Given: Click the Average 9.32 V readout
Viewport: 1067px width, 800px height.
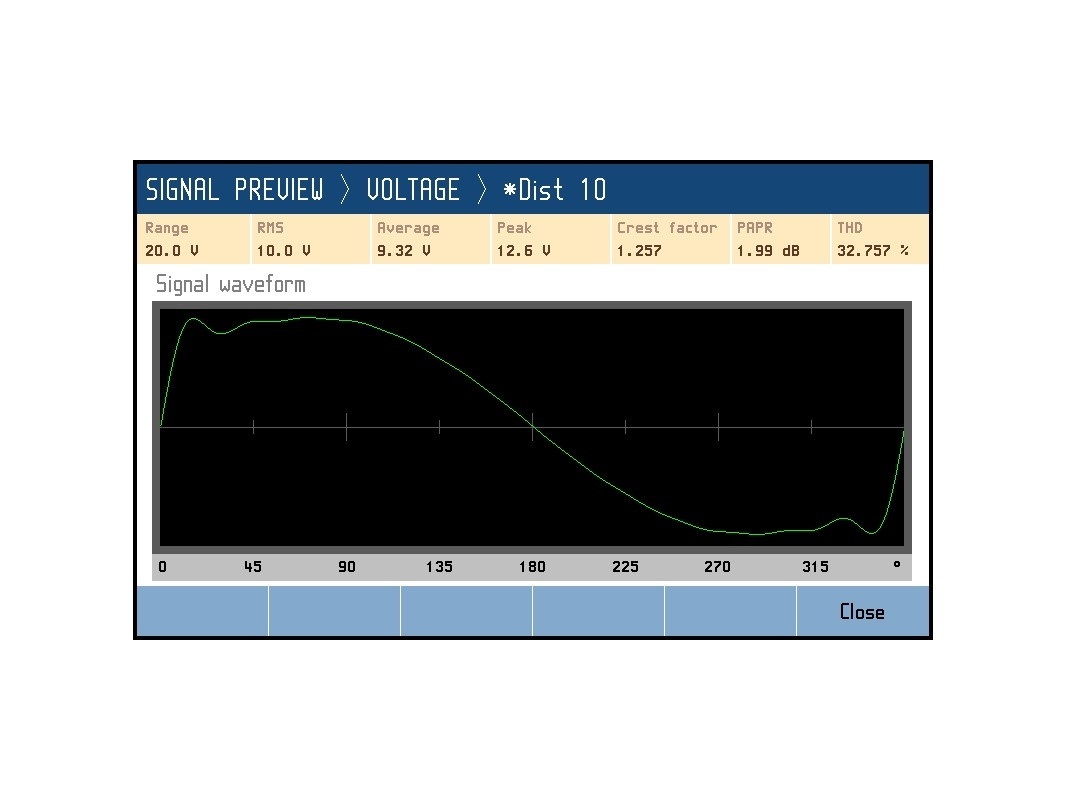Looking at the screenshot, I should pos(430,239).
